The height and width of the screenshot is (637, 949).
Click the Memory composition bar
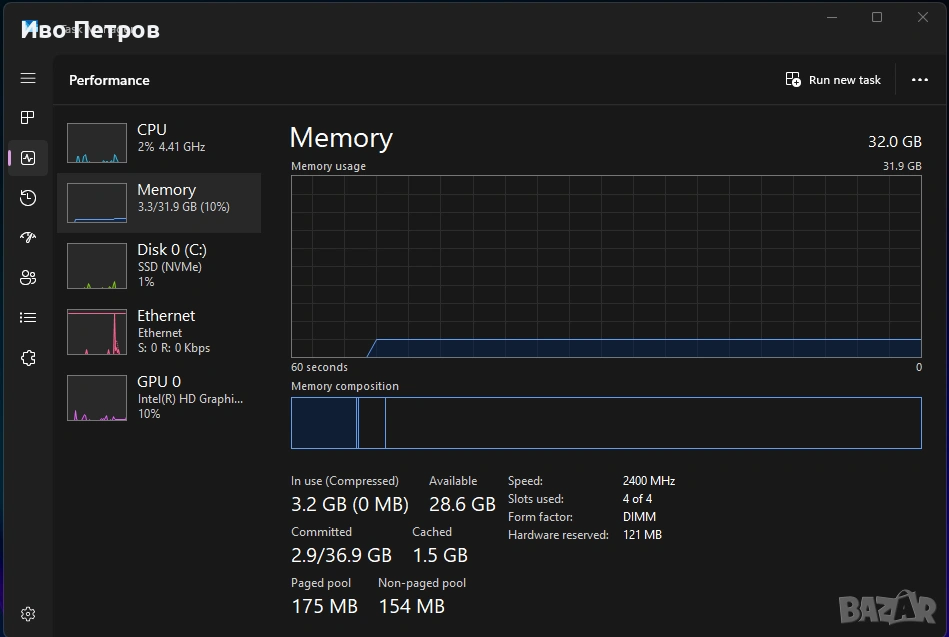coord(606,423)
